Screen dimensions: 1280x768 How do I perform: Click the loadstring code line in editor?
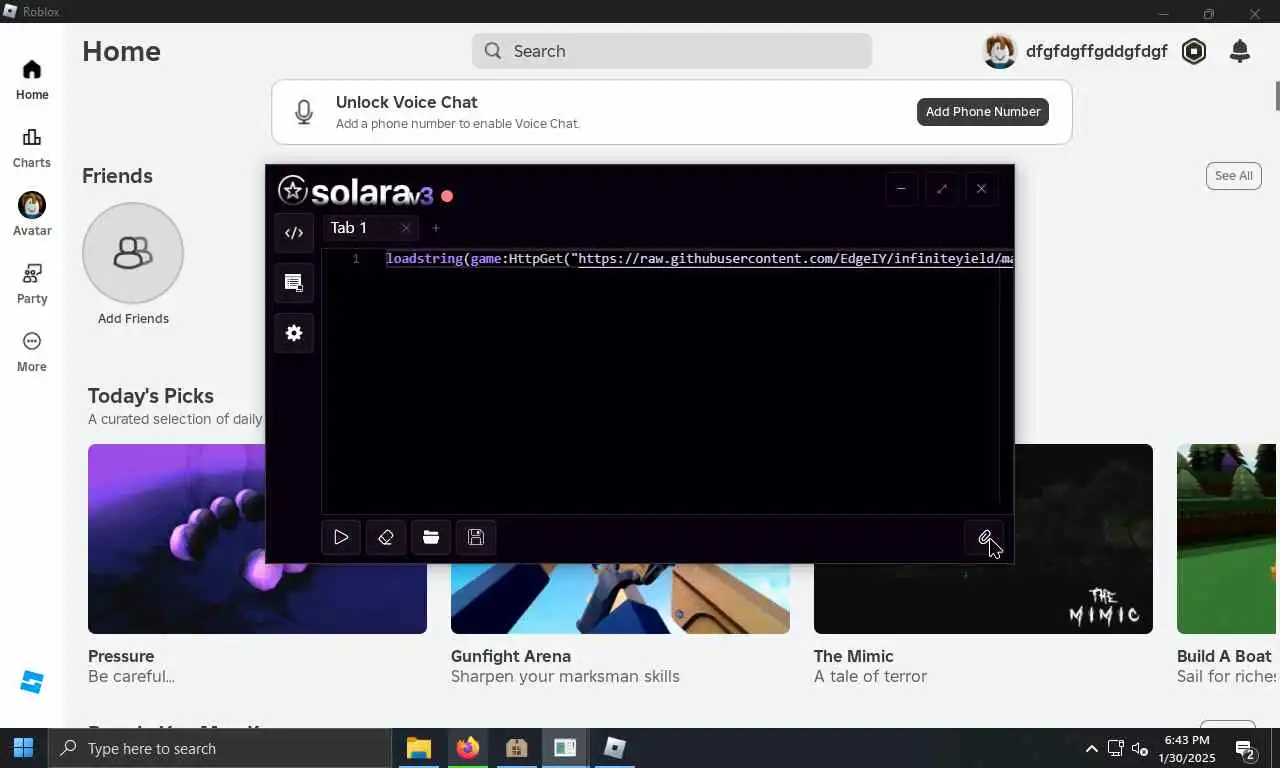[x=699, y=259]
